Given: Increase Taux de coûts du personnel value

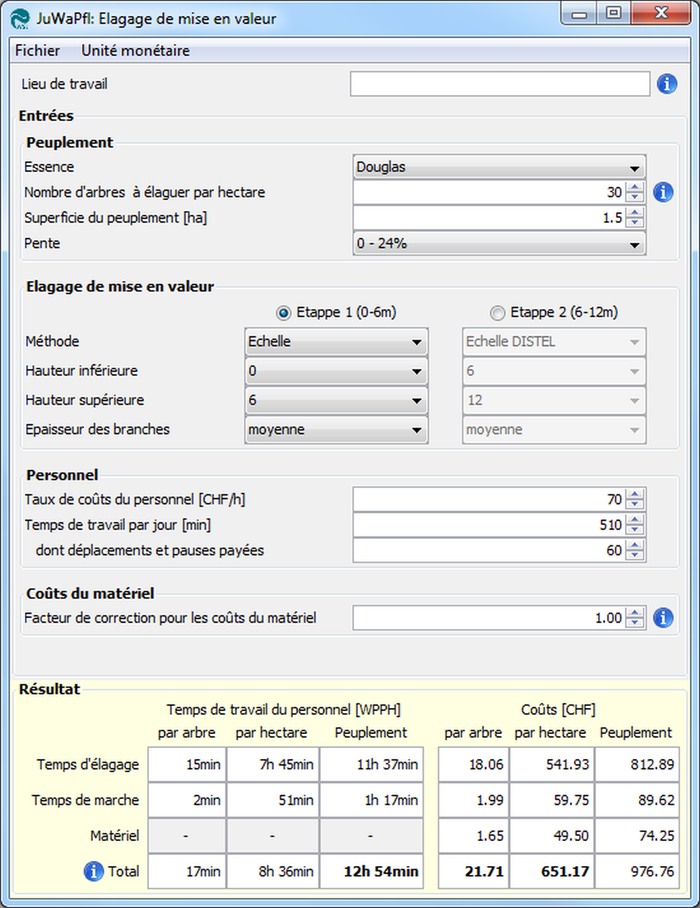Looking at the screenshot, I should point(635,494).
